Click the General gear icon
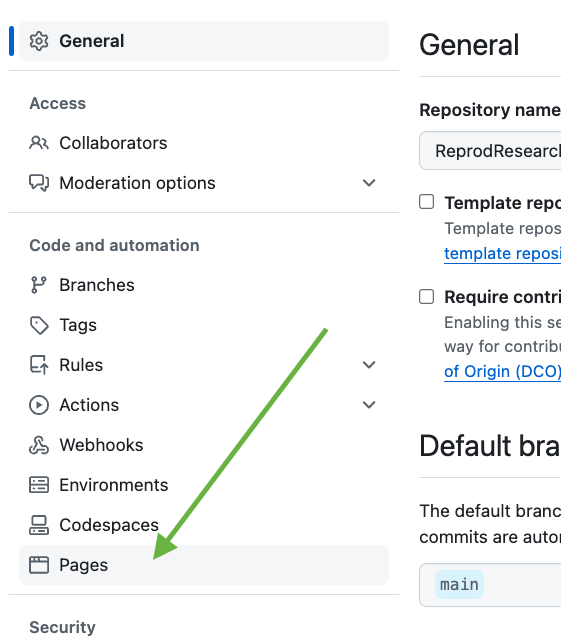This screenshot has height=642, width=561. [x=39, y=41]
